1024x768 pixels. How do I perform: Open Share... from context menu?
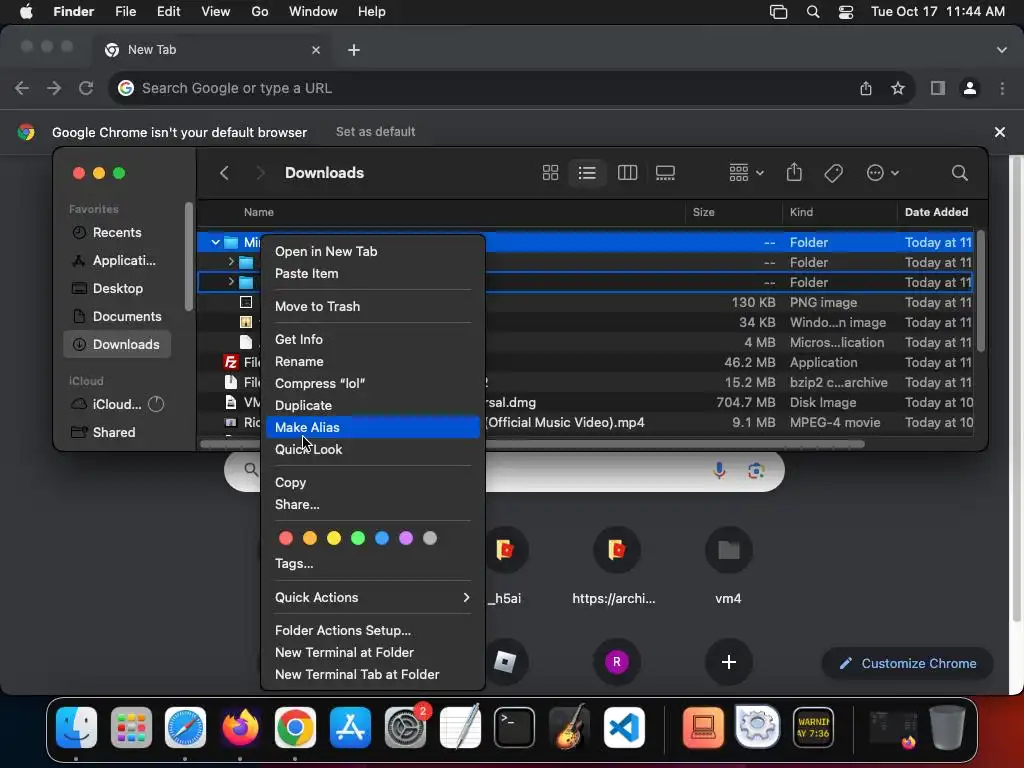click(372, 504)
